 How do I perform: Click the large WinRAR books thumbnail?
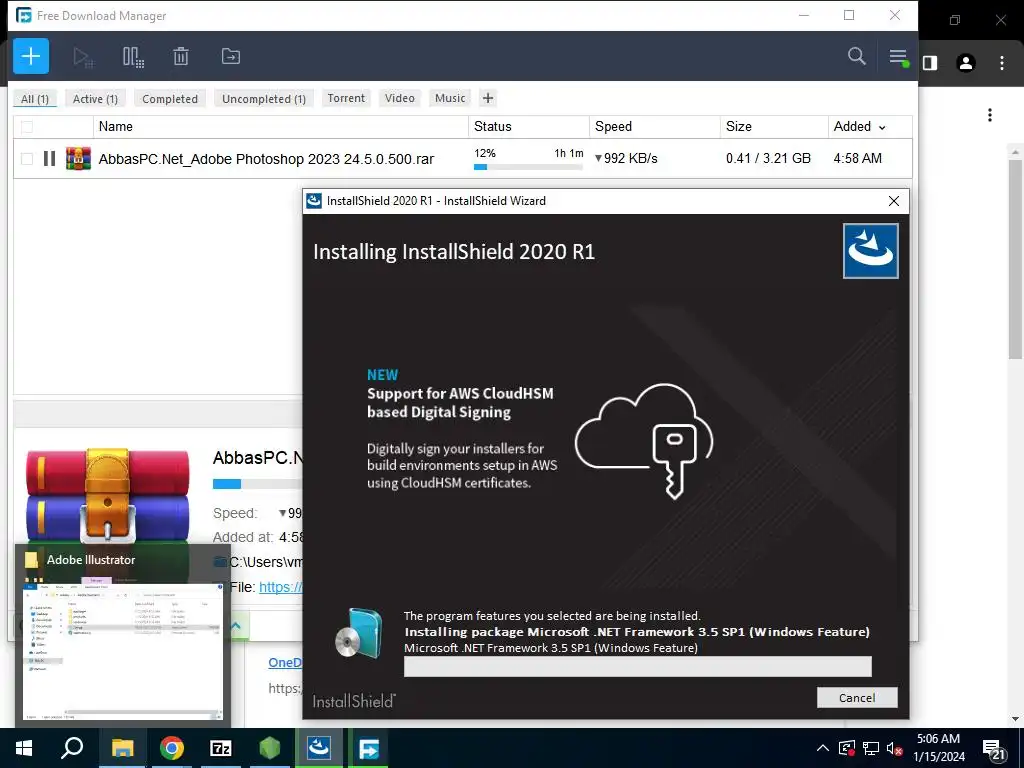click(x=108, y=496)
